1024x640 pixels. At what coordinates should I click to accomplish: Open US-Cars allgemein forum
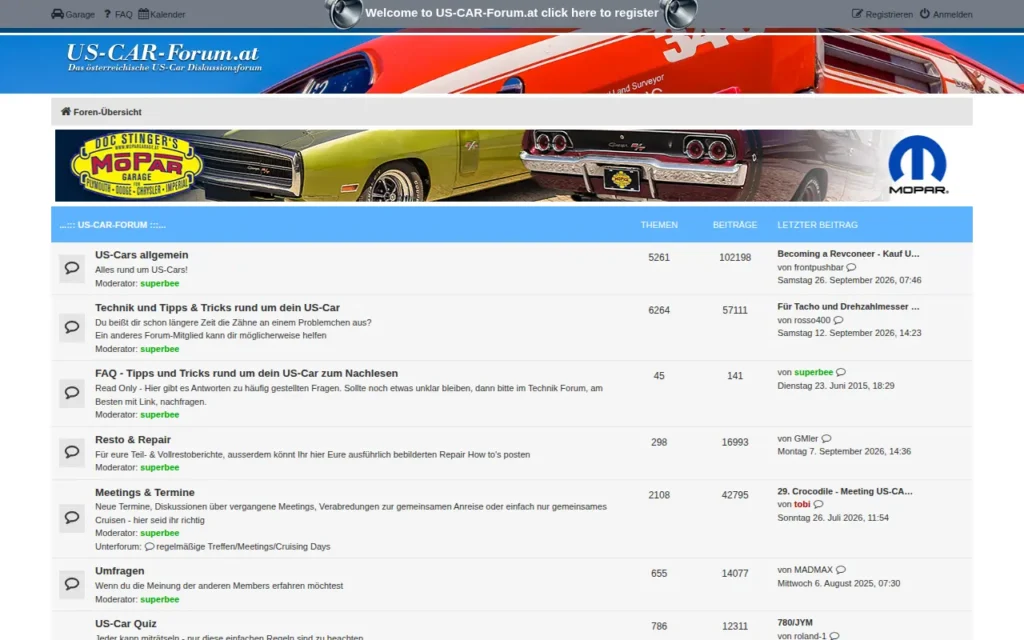142,255
